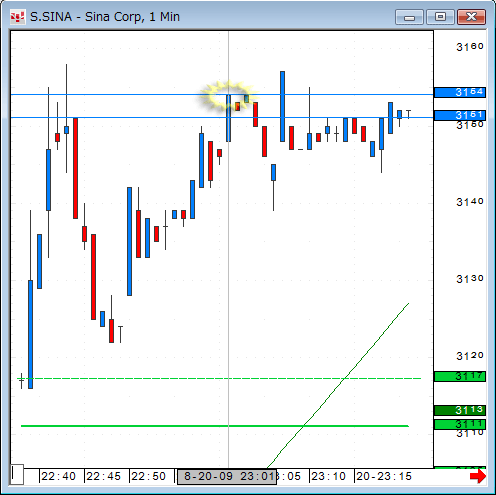Click the red scroll-forward arrow
Image resolution: width=496 pixels, height=495 pixels.
478,476
